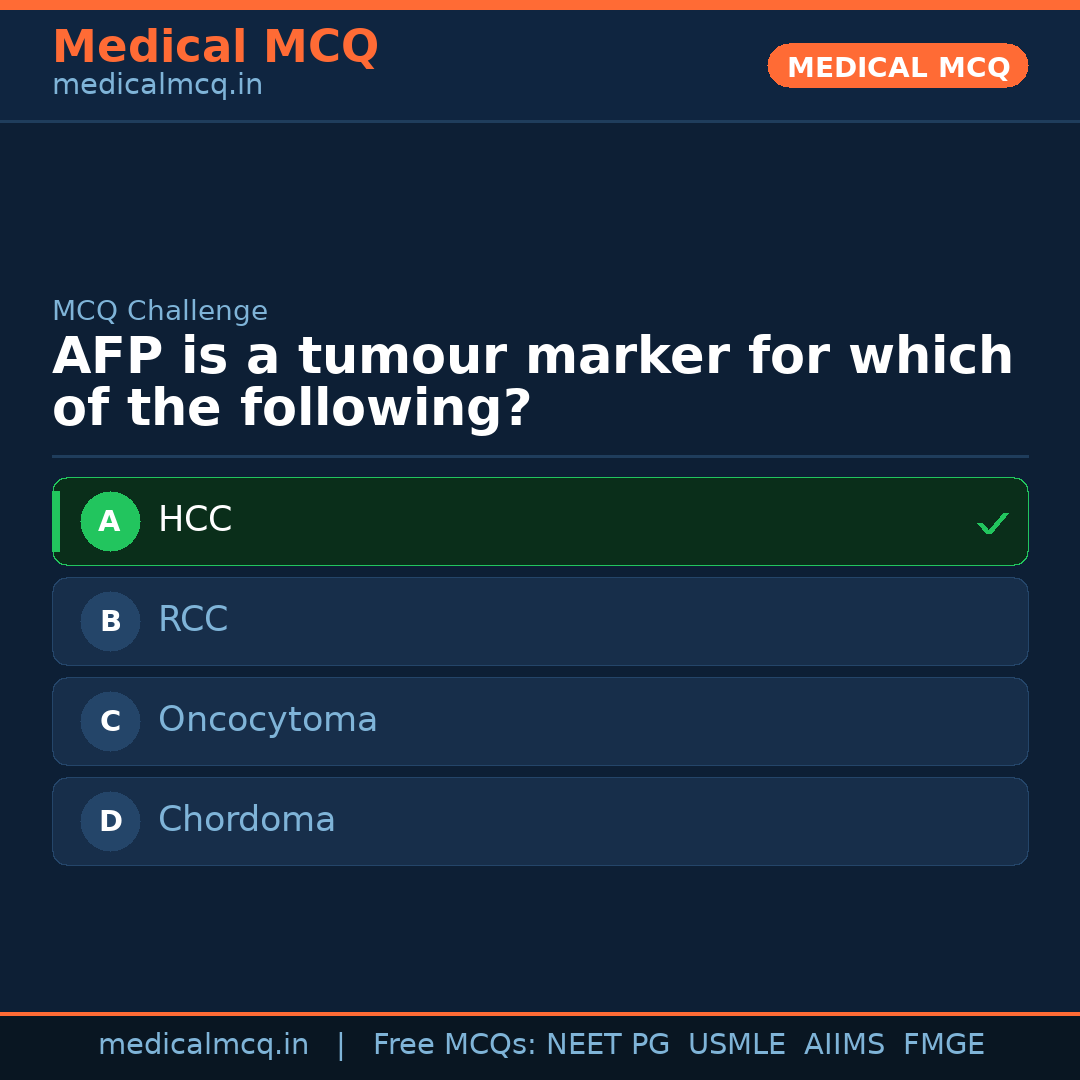Pick the Oncocytoma answer text
The width and height of the screenshot is (1080, 1080).
tap(267, 720)
